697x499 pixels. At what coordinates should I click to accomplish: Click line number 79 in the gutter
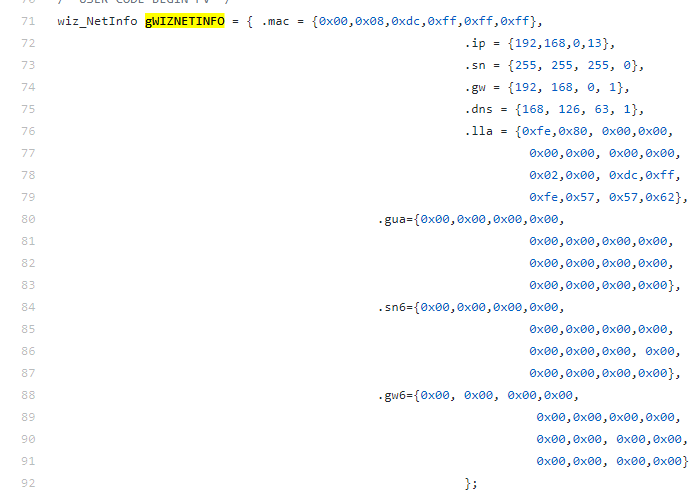pyautogui.click(x=28, y=197)
